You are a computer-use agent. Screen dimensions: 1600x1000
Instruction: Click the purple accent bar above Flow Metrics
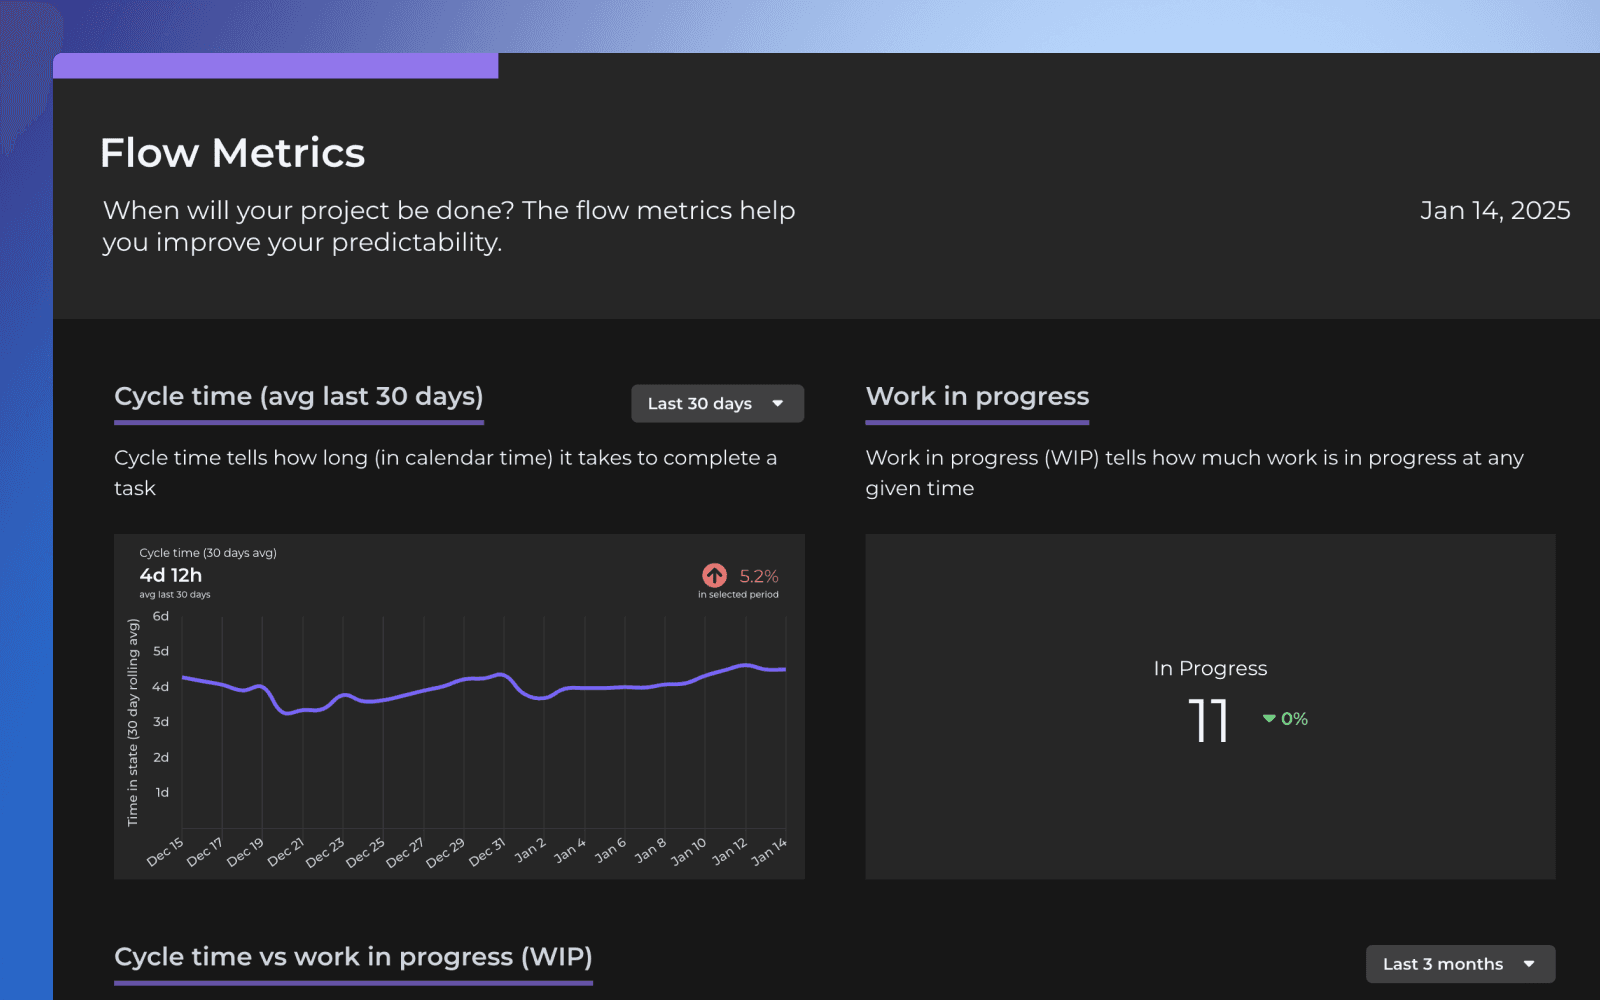tap(277, 66)
